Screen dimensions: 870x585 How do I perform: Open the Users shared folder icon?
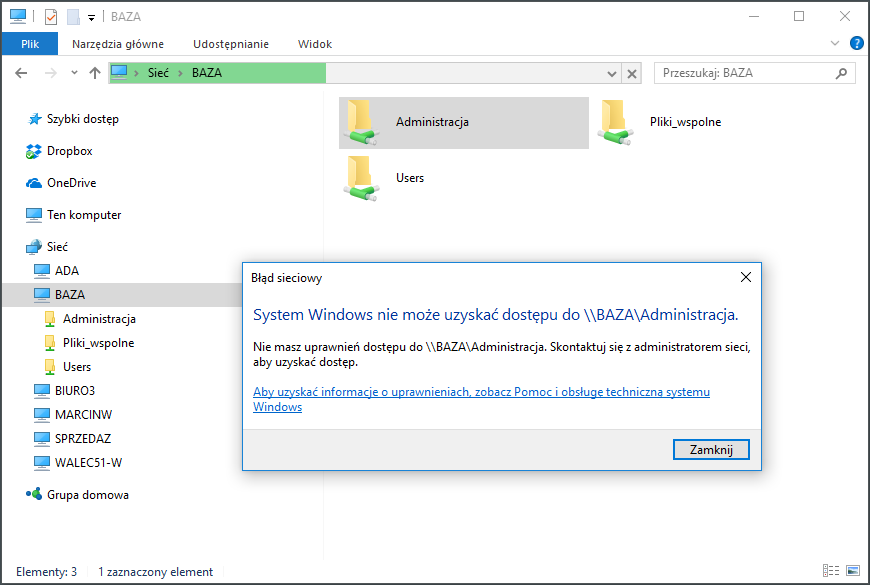tap(360, 178)
